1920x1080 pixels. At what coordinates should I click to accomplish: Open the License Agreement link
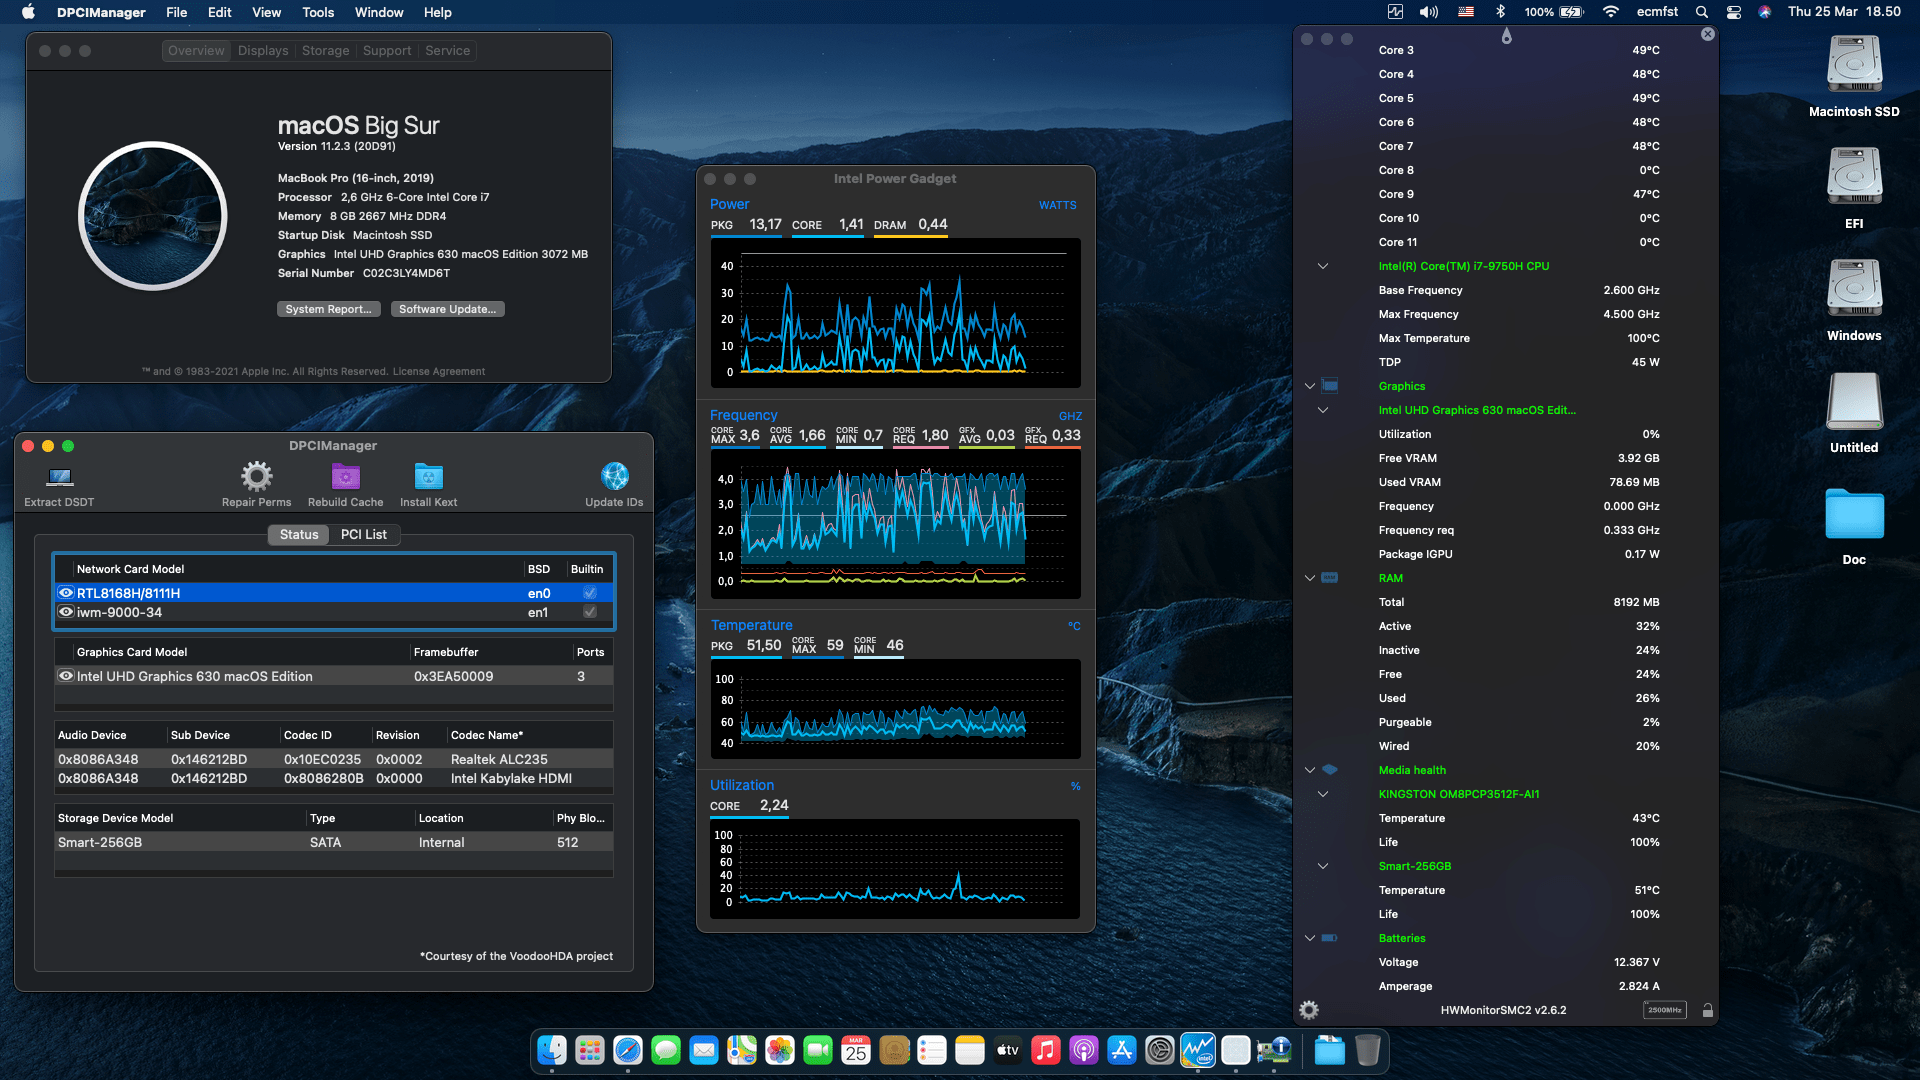(439, 371)
